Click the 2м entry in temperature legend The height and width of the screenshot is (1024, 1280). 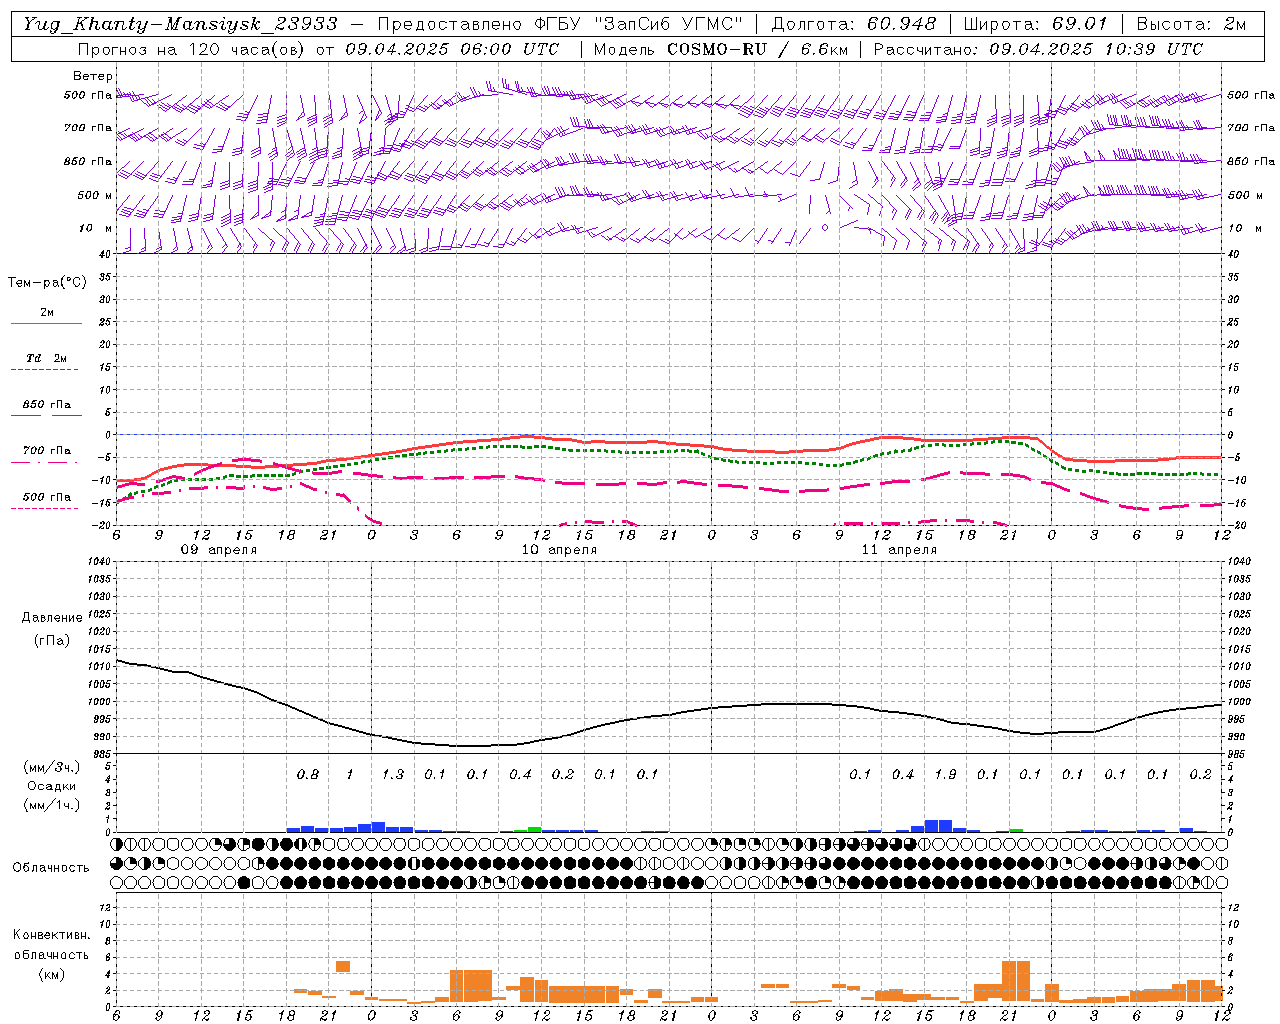[x=47, y=312]
